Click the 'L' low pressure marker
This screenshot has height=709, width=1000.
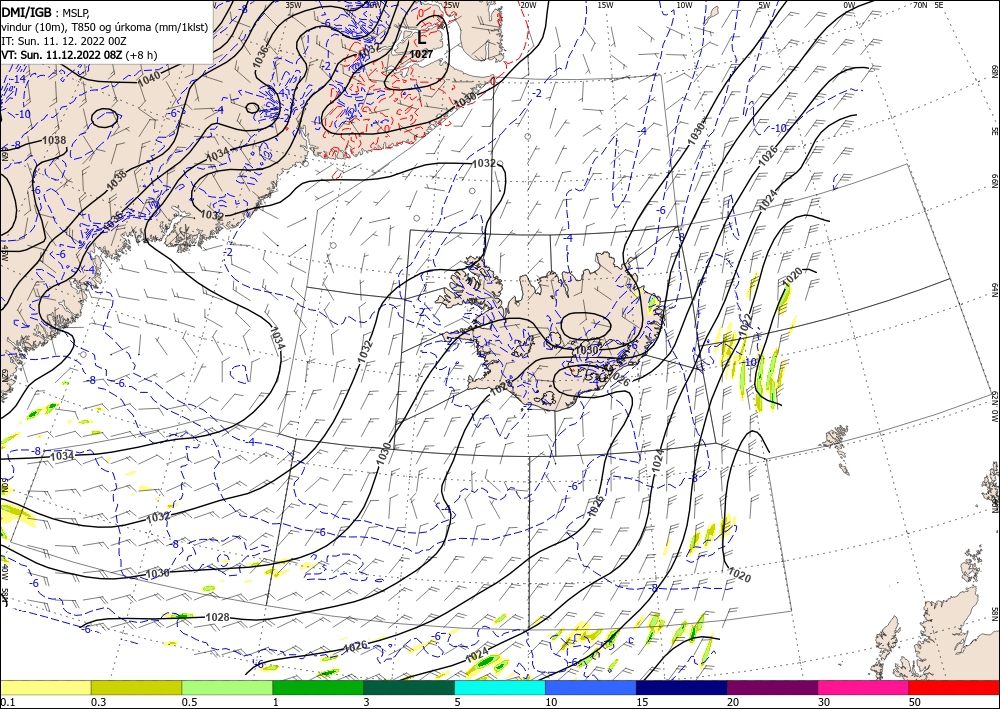pos(421,38)
